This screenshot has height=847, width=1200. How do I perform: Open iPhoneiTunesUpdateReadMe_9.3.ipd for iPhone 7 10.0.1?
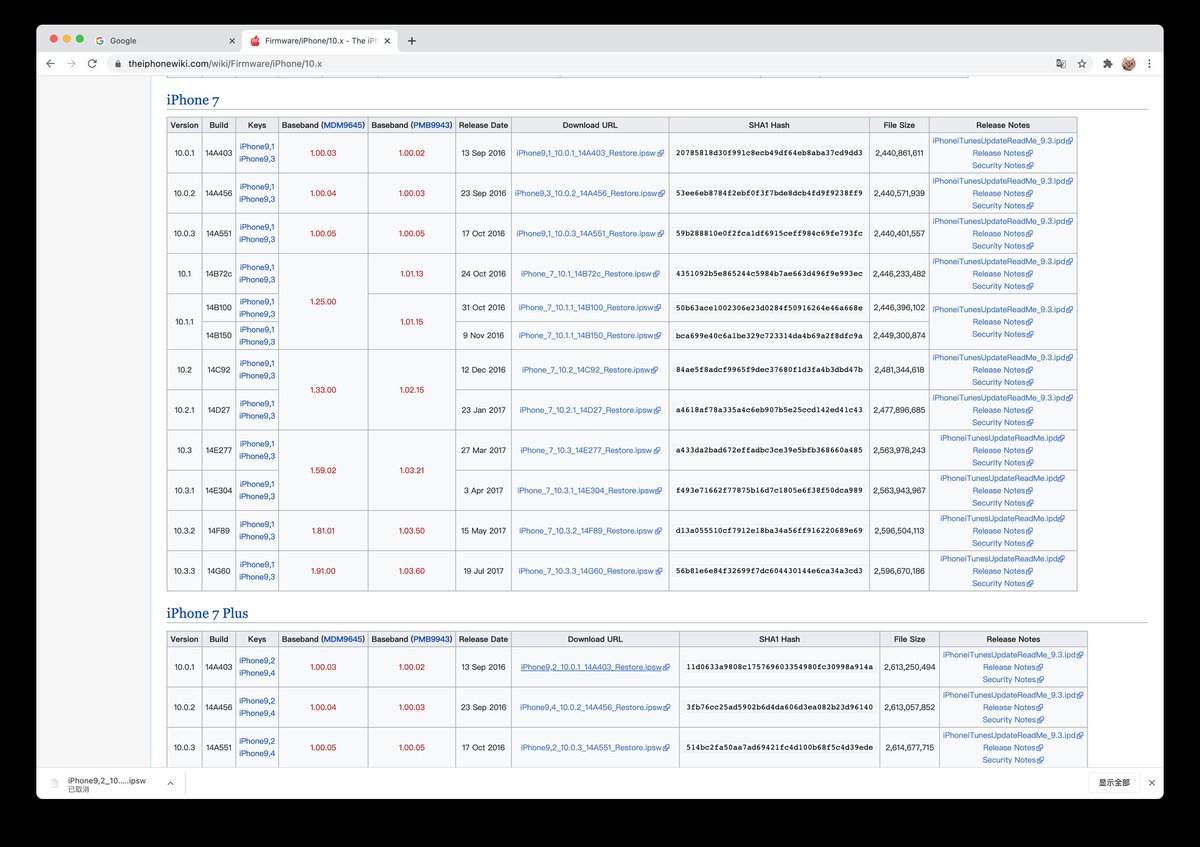(1003, 141)
